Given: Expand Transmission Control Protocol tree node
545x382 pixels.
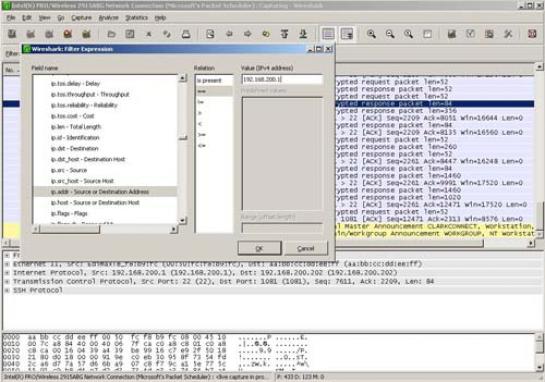Looking at the screenshot, I should point(7,281).
